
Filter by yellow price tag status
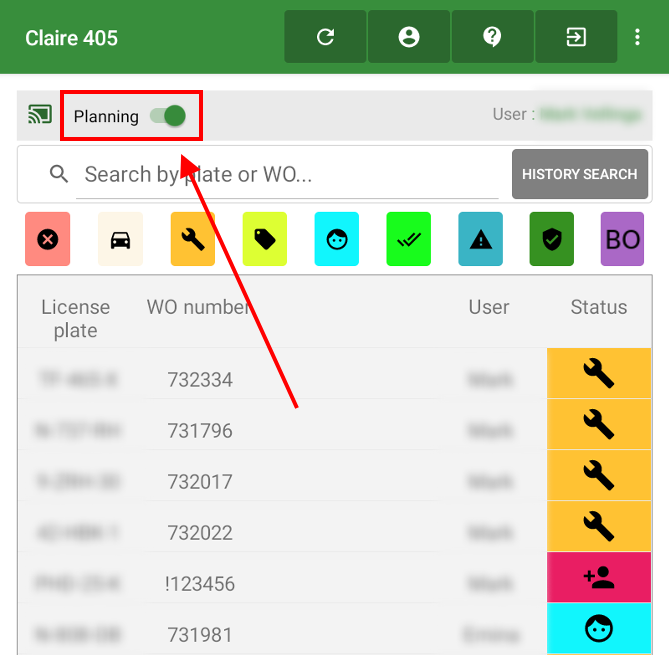coord(265,239)
